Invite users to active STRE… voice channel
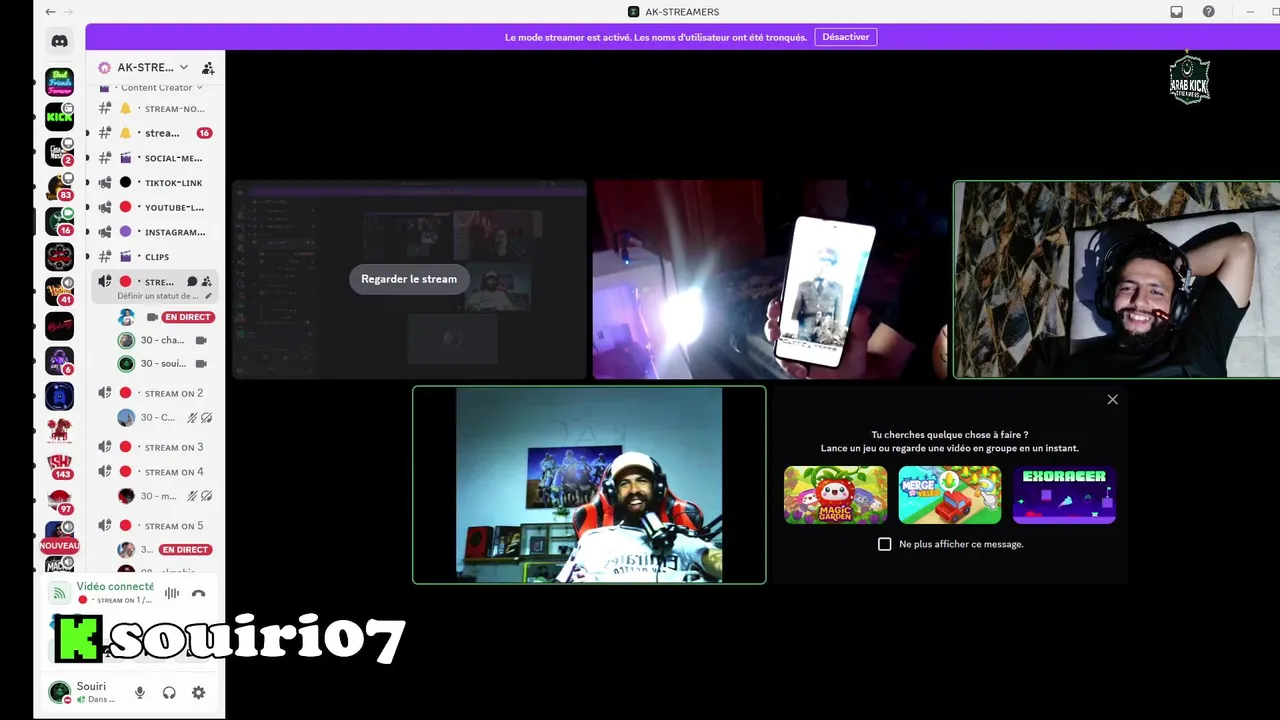The width and height of the screenshot is (1280, 720). [x=207, y=282]
